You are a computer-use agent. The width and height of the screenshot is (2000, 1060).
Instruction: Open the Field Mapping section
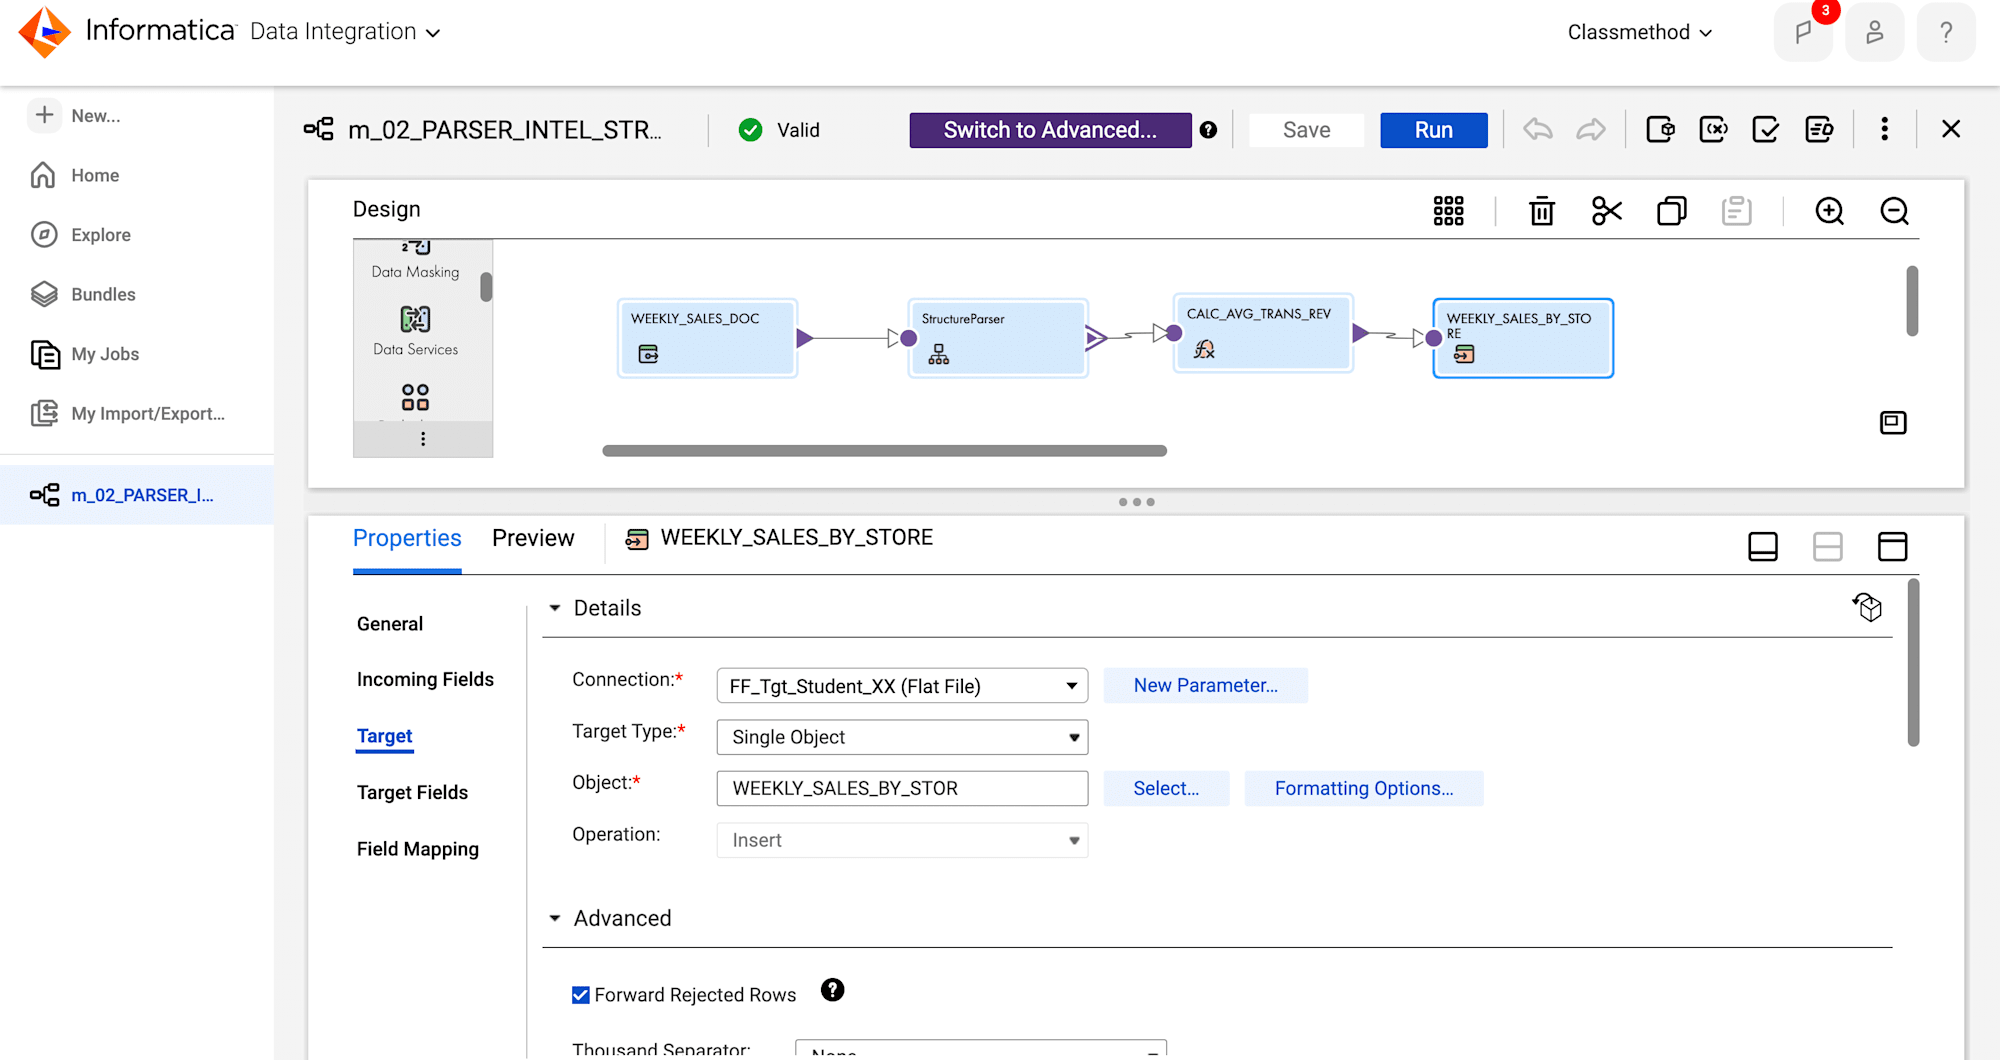(x=418, y=849)
